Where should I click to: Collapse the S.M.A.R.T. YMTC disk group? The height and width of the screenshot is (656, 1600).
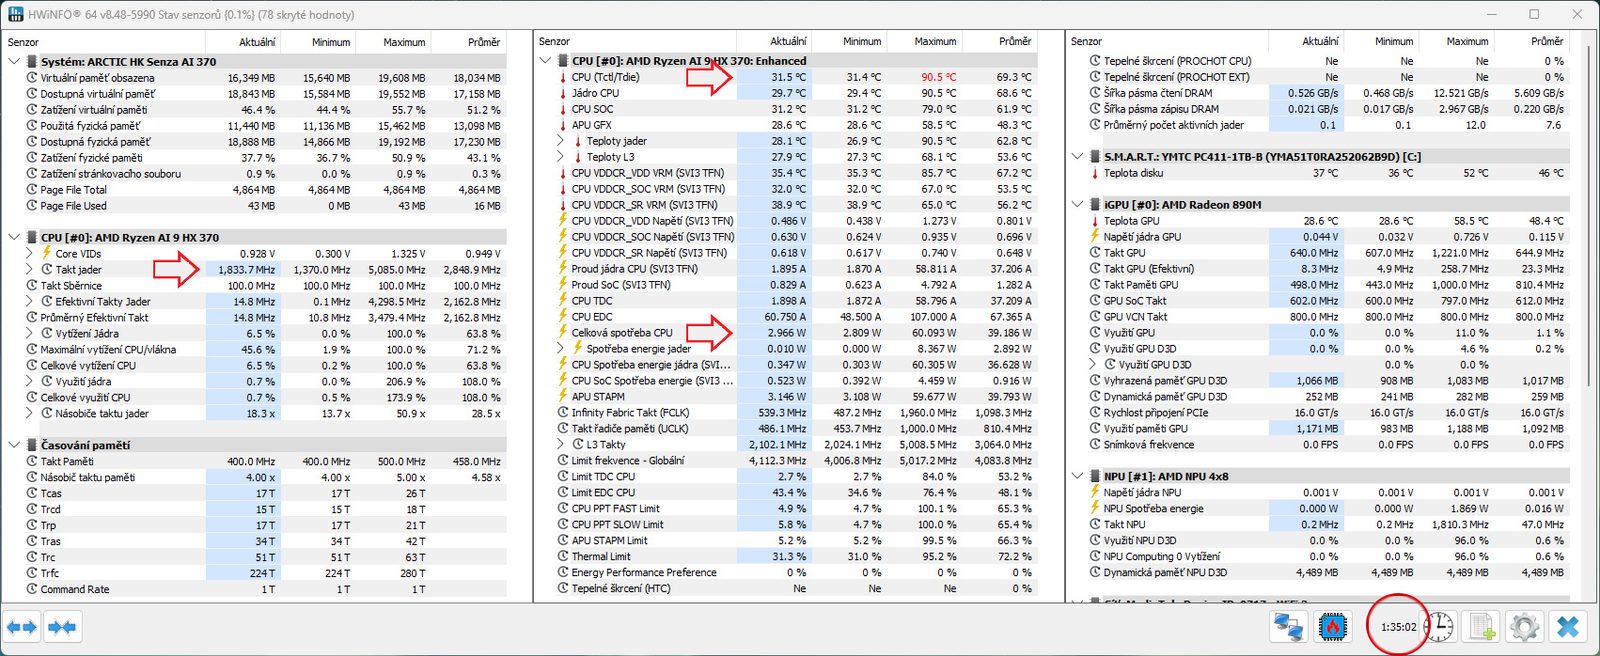tap(1077, 157)
